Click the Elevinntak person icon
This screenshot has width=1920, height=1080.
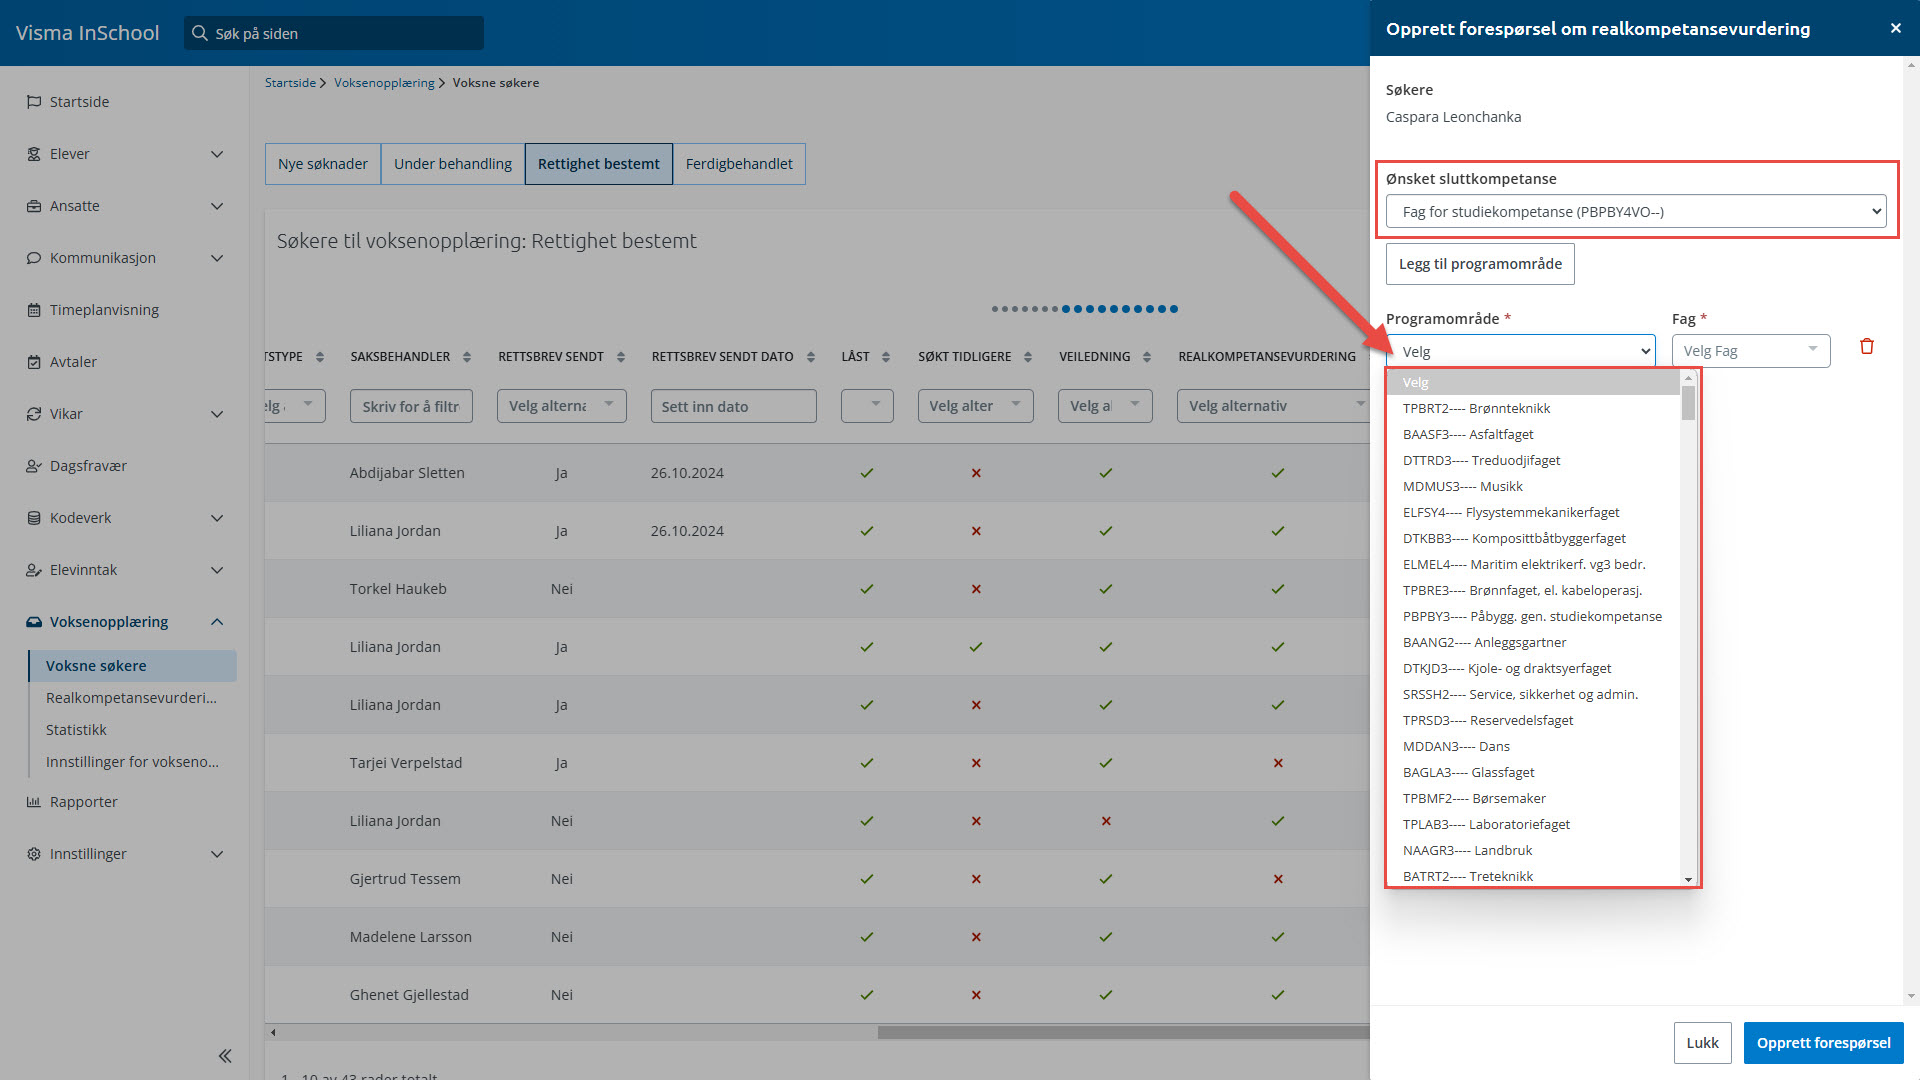(x=34, y=570)
